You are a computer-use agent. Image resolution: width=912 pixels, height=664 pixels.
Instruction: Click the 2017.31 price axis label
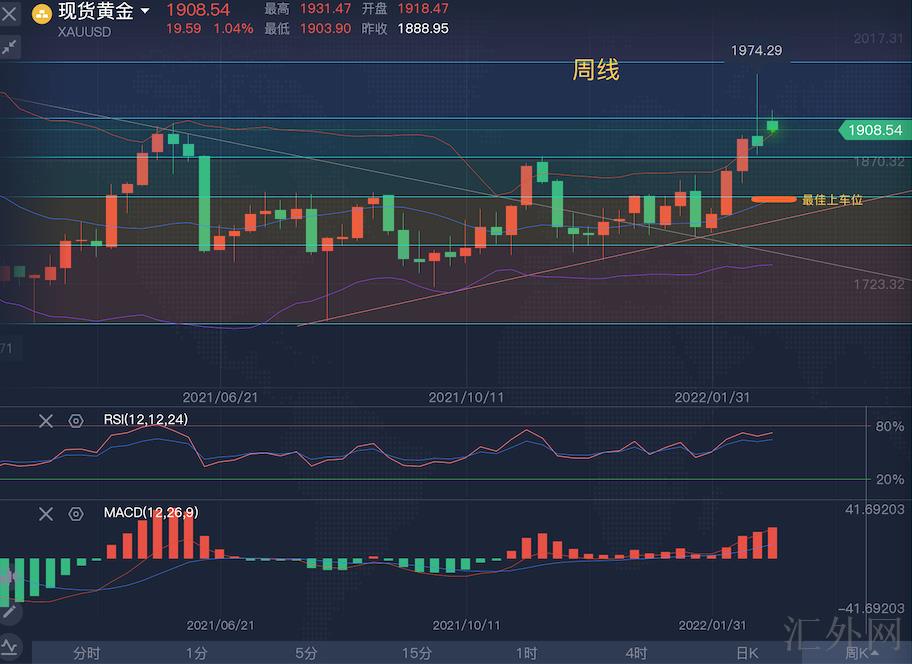[x=879, y=38]
